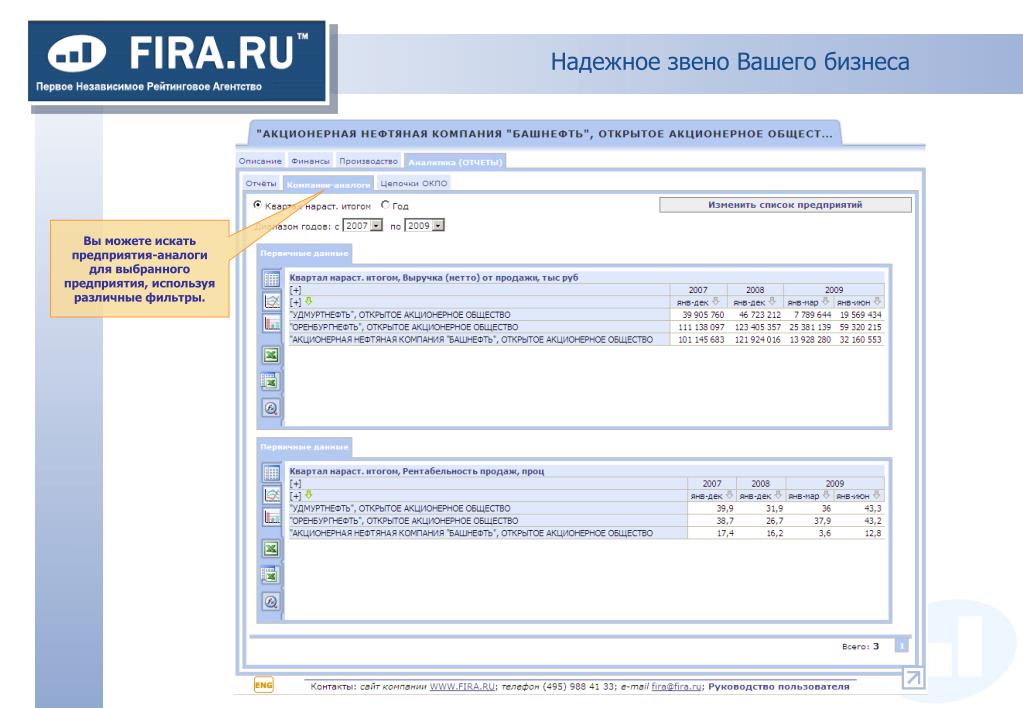Click the company title header with БАШНЕФТЬ
The height and width of the screenshot is (708, 1023).
544,134
